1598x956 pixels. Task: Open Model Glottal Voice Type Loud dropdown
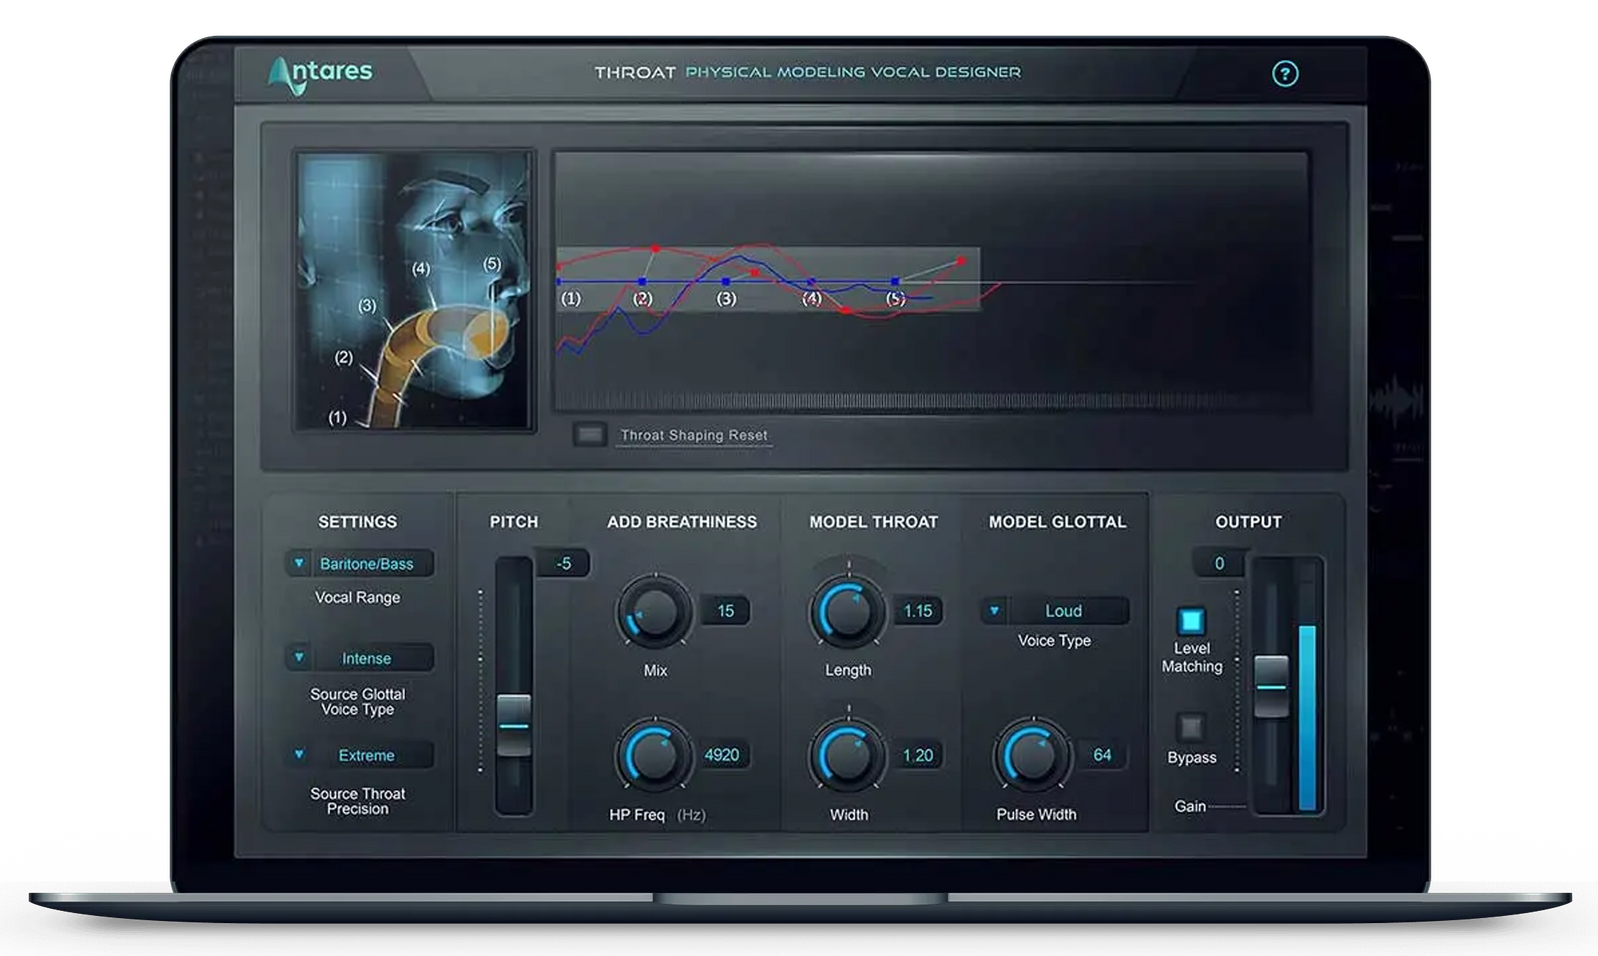[1055, 611]
